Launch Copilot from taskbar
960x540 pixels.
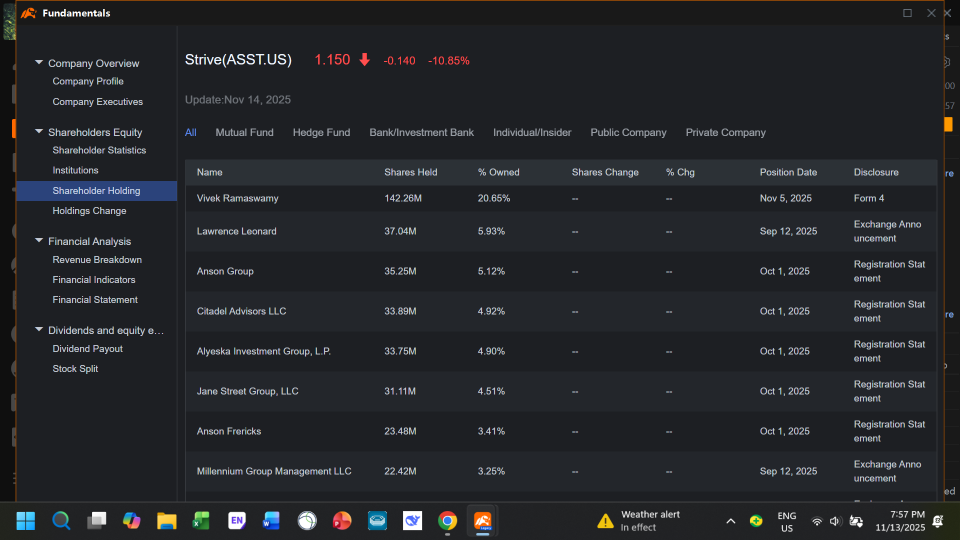click(x=131, y=521)
